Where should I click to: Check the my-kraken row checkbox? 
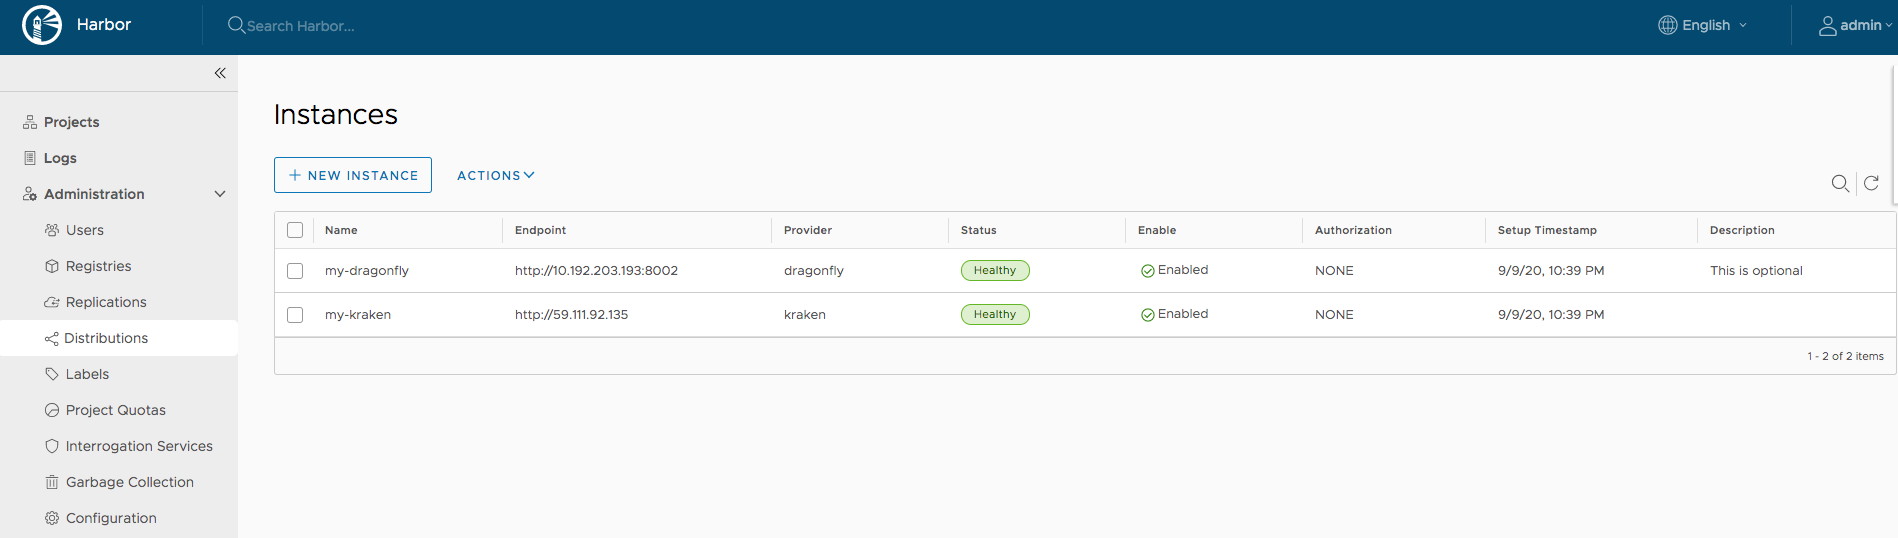[295, 315]
